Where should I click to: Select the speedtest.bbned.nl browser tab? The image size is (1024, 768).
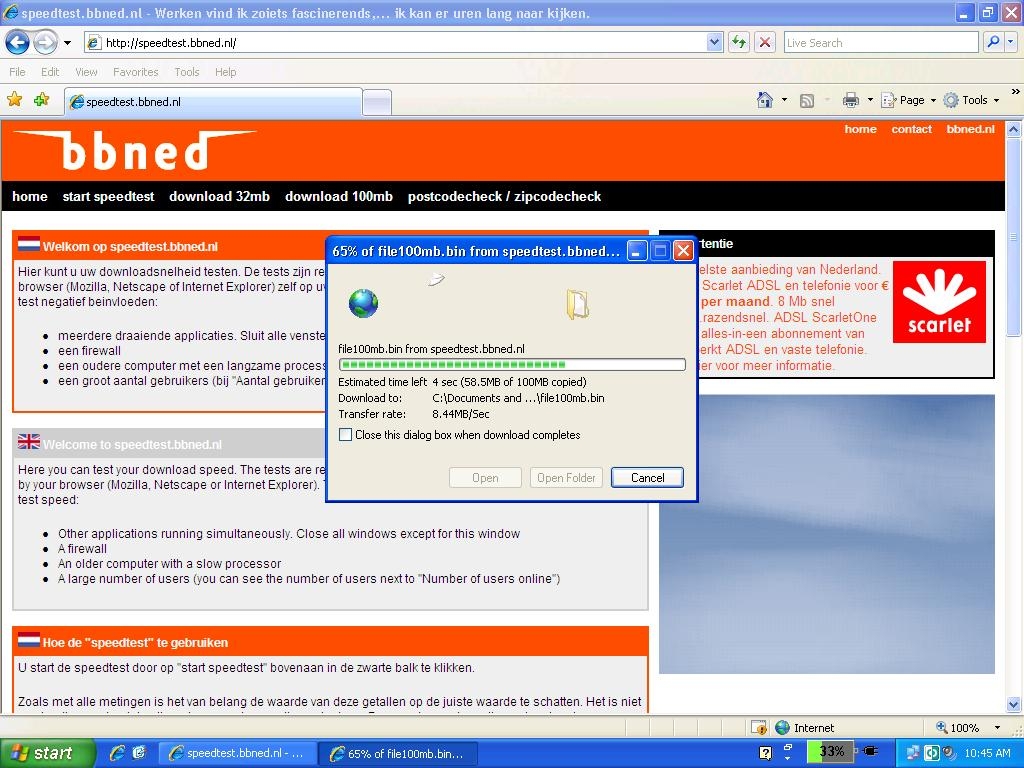coord(213,102)
